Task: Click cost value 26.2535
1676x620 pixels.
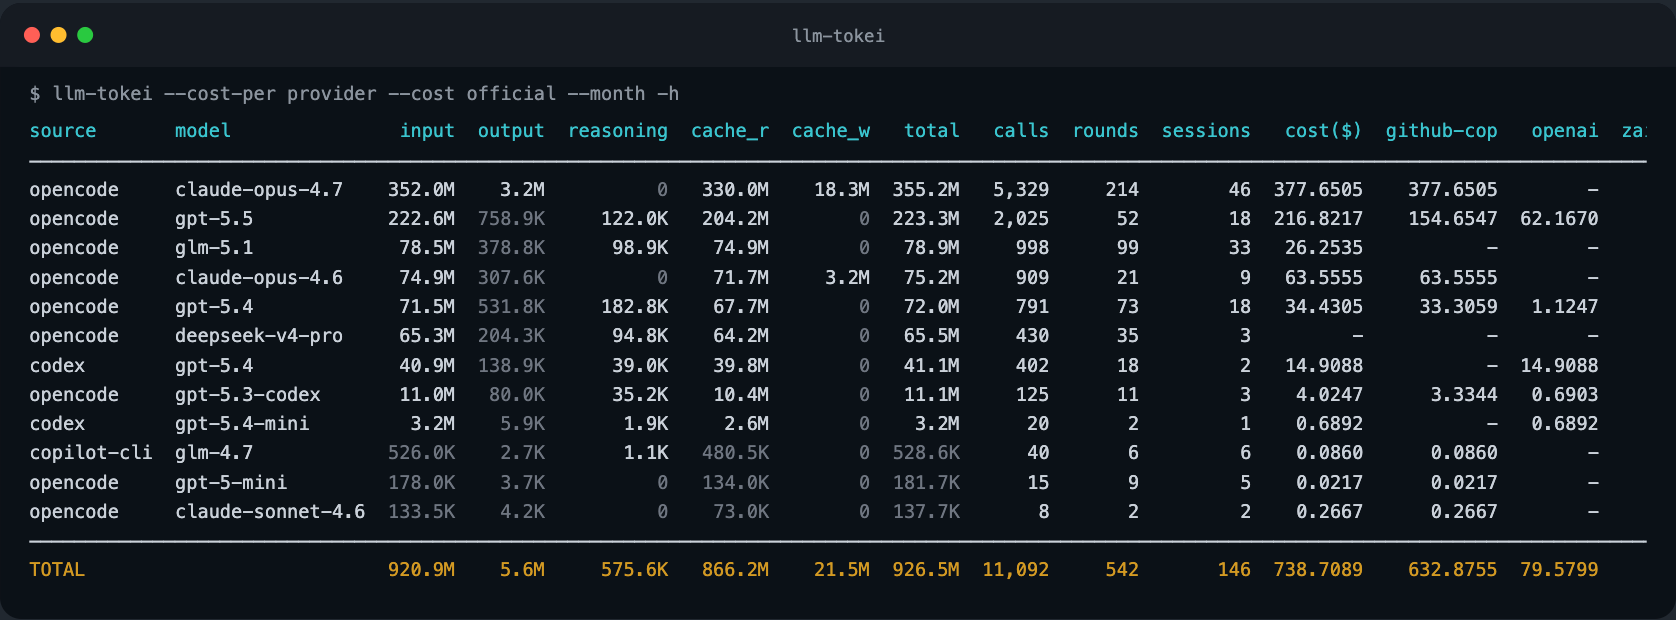Action: pos(1324,248)
